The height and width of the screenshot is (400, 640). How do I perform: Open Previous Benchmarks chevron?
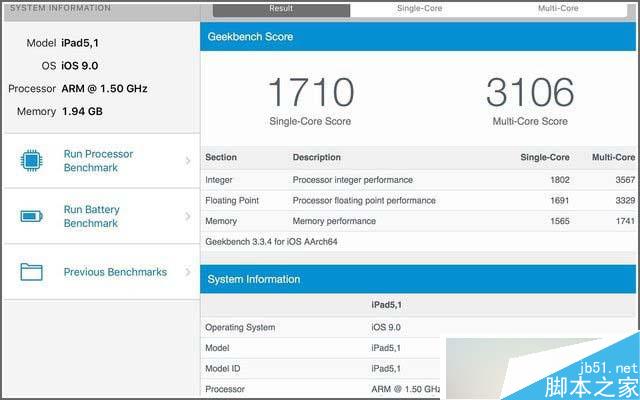[x=188, y=272]
